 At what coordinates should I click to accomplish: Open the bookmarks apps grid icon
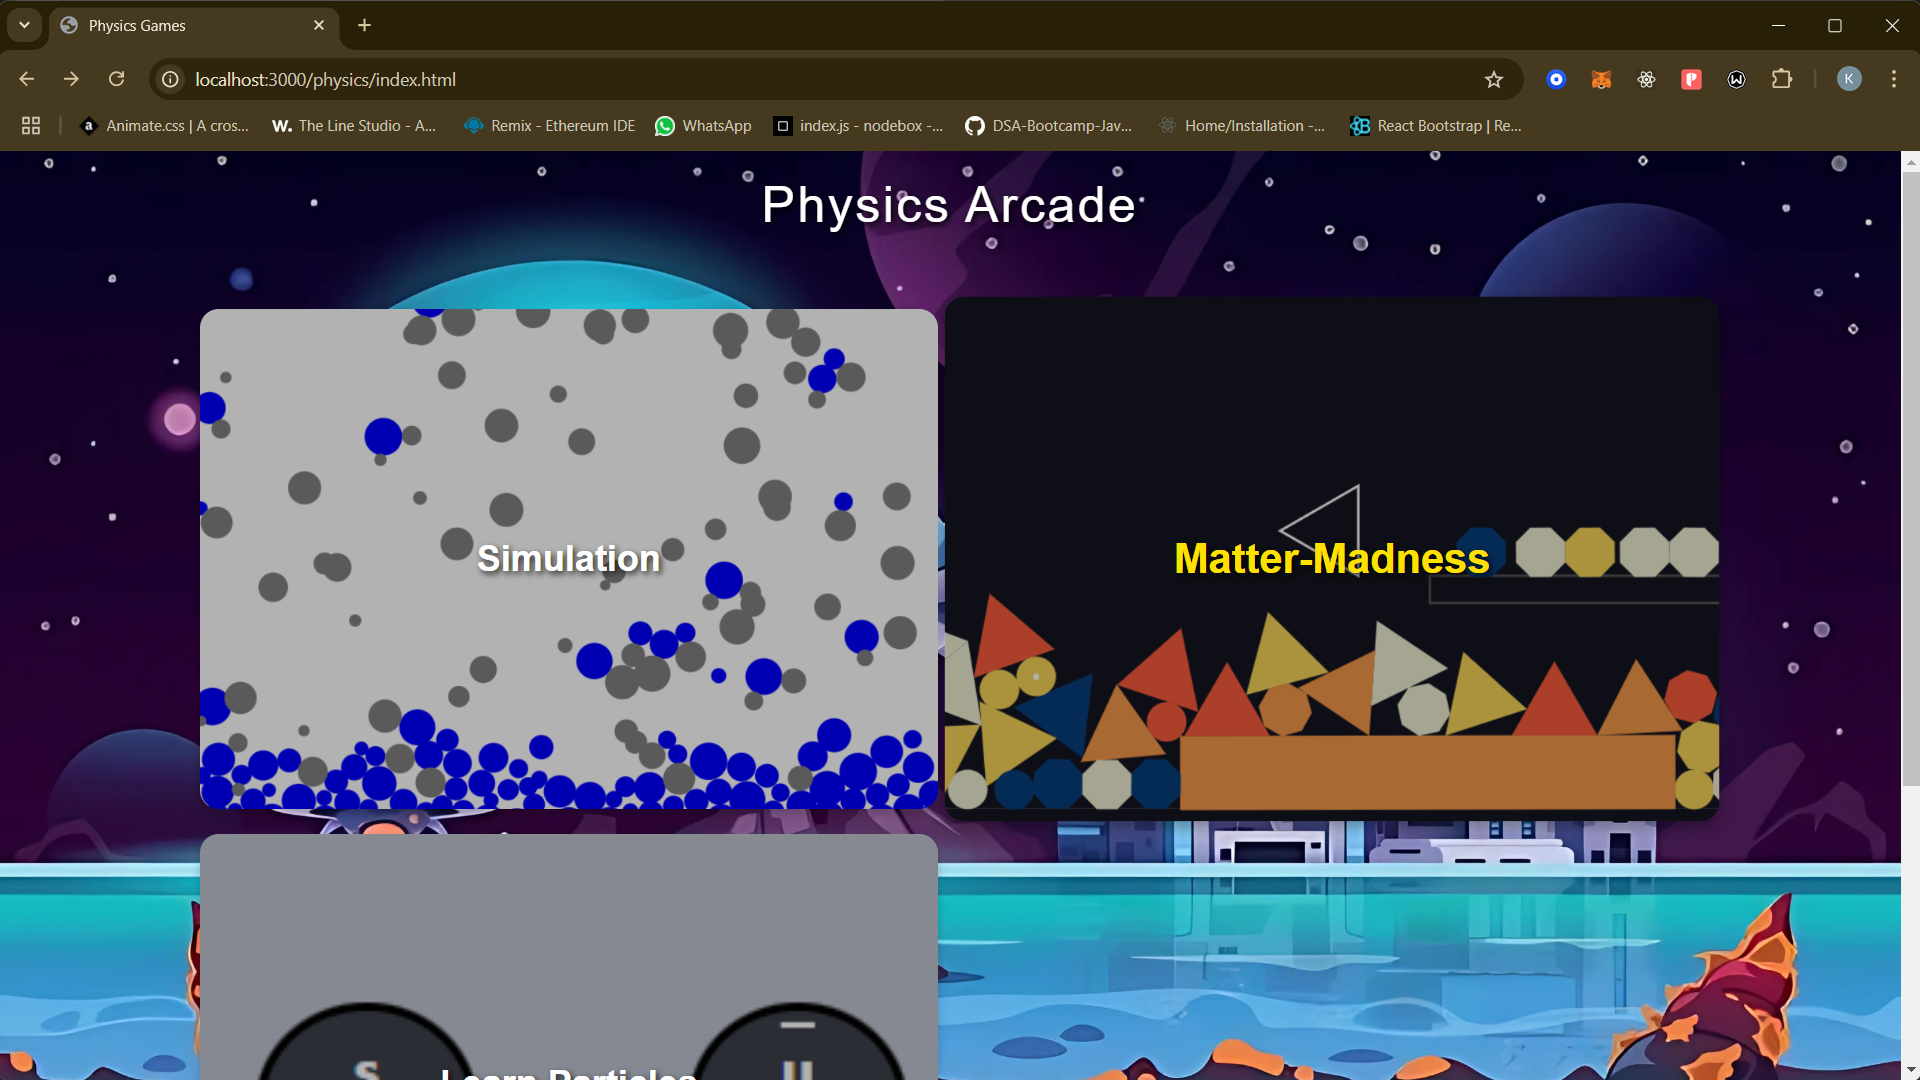point(31,126)
